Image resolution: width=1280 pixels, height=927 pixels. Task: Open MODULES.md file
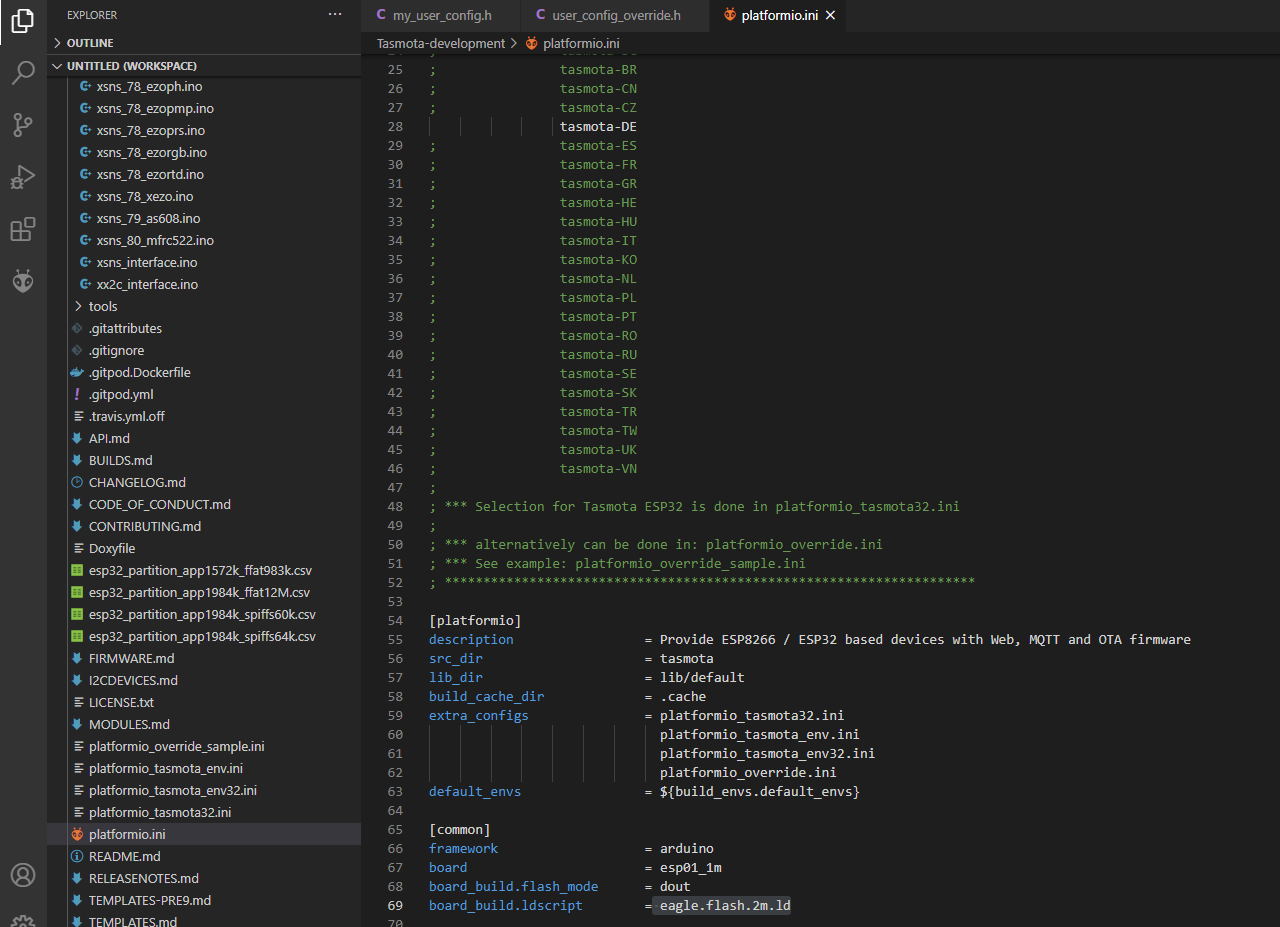(x=129, y=724)
